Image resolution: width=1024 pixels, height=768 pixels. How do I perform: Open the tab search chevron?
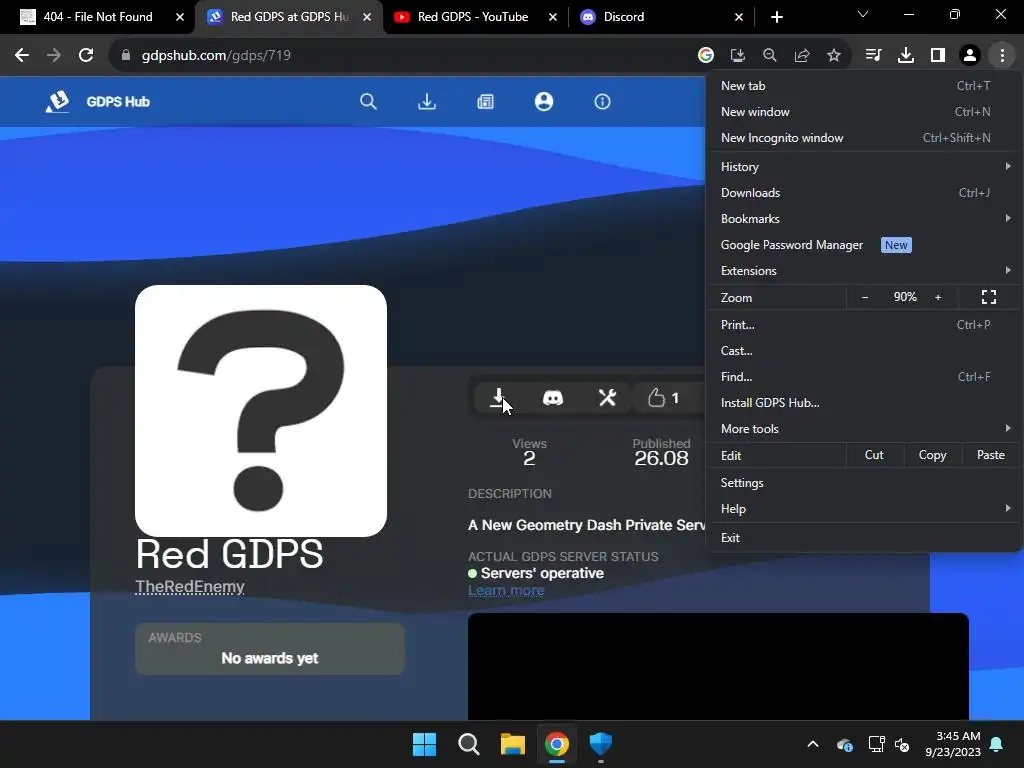pos(863,14)
